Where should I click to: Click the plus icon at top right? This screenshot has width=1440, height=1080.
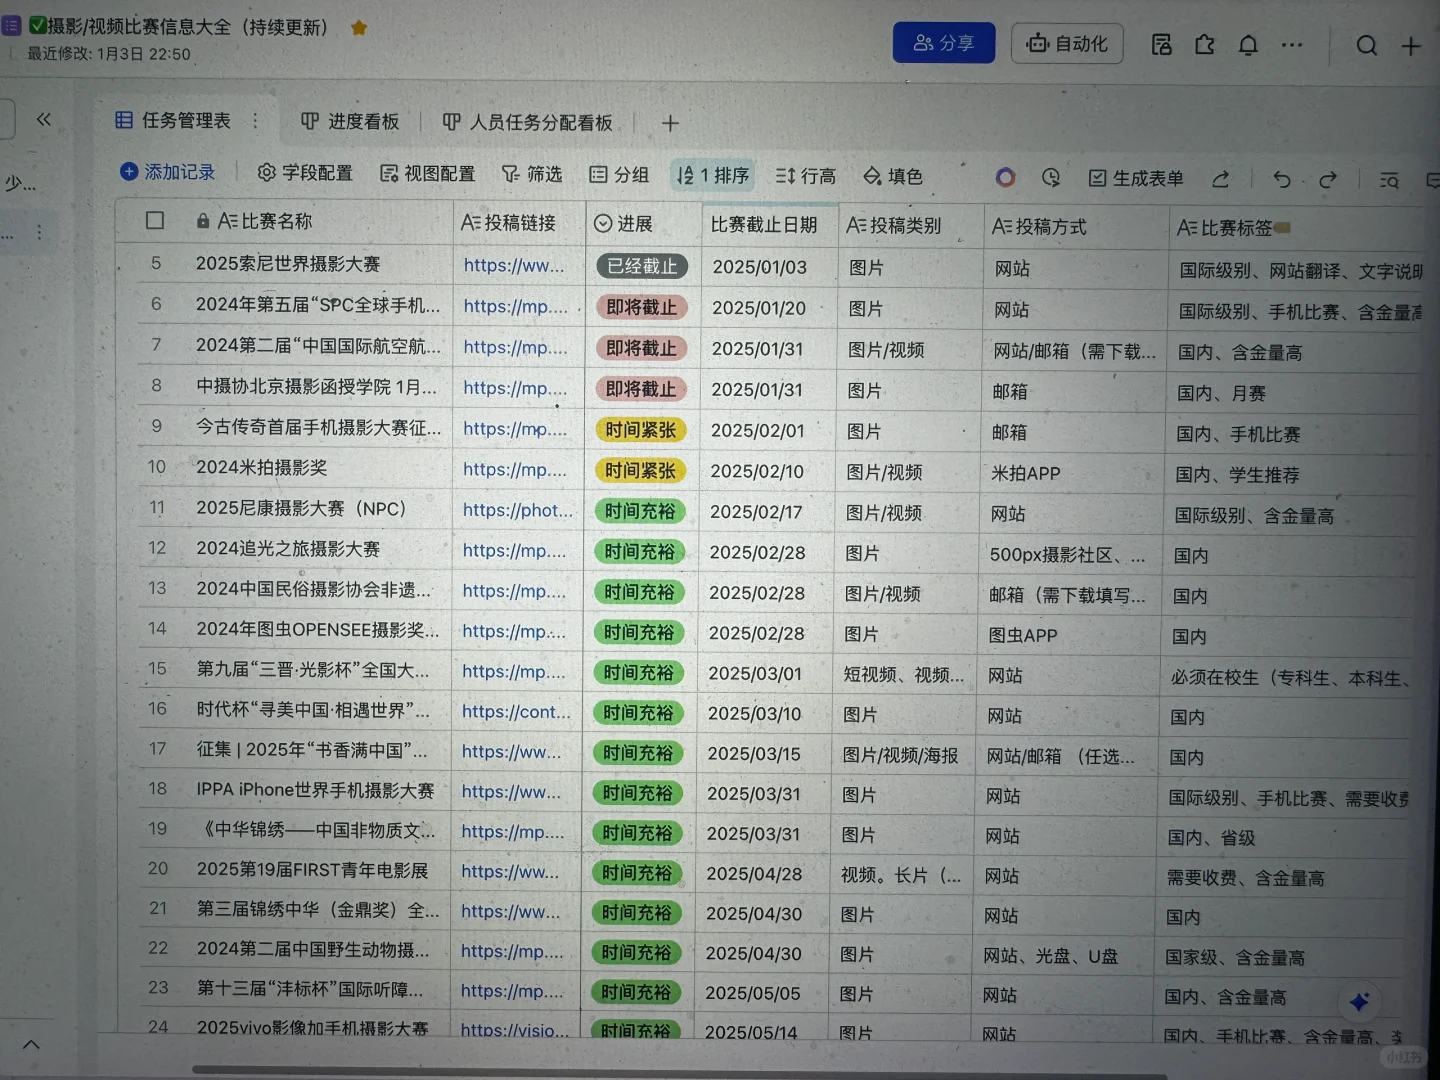tap(1411, 46)
